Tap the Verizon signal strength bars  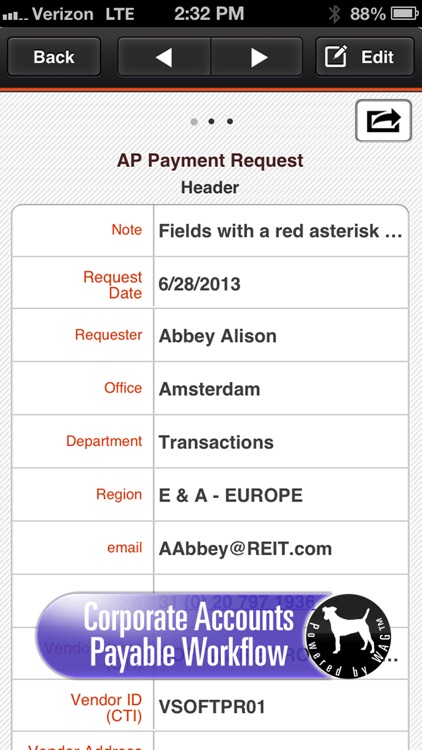coord(15,16)
